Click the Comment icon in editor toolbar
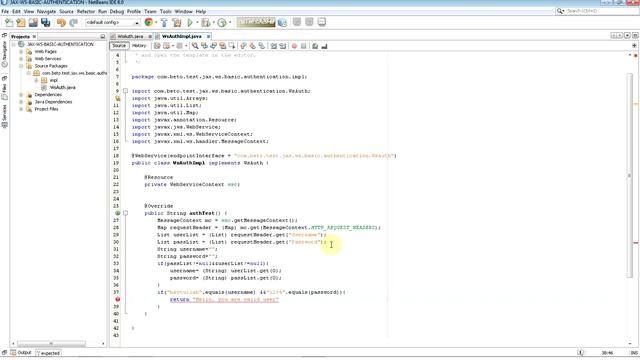640x360 pixels. (x=315, y=46)
